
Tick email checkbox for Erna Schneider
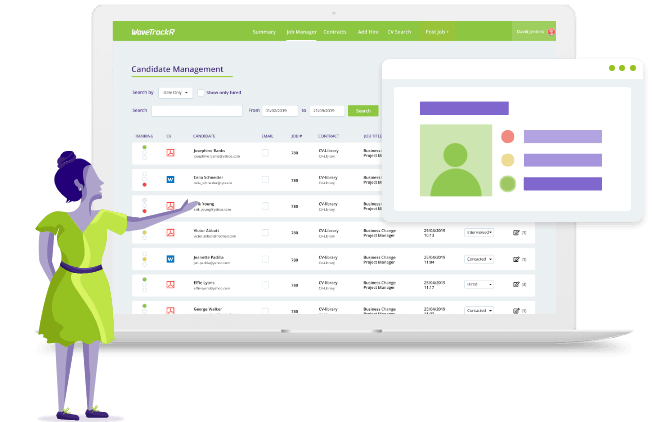pyautogui.click(x=265, y=180)
